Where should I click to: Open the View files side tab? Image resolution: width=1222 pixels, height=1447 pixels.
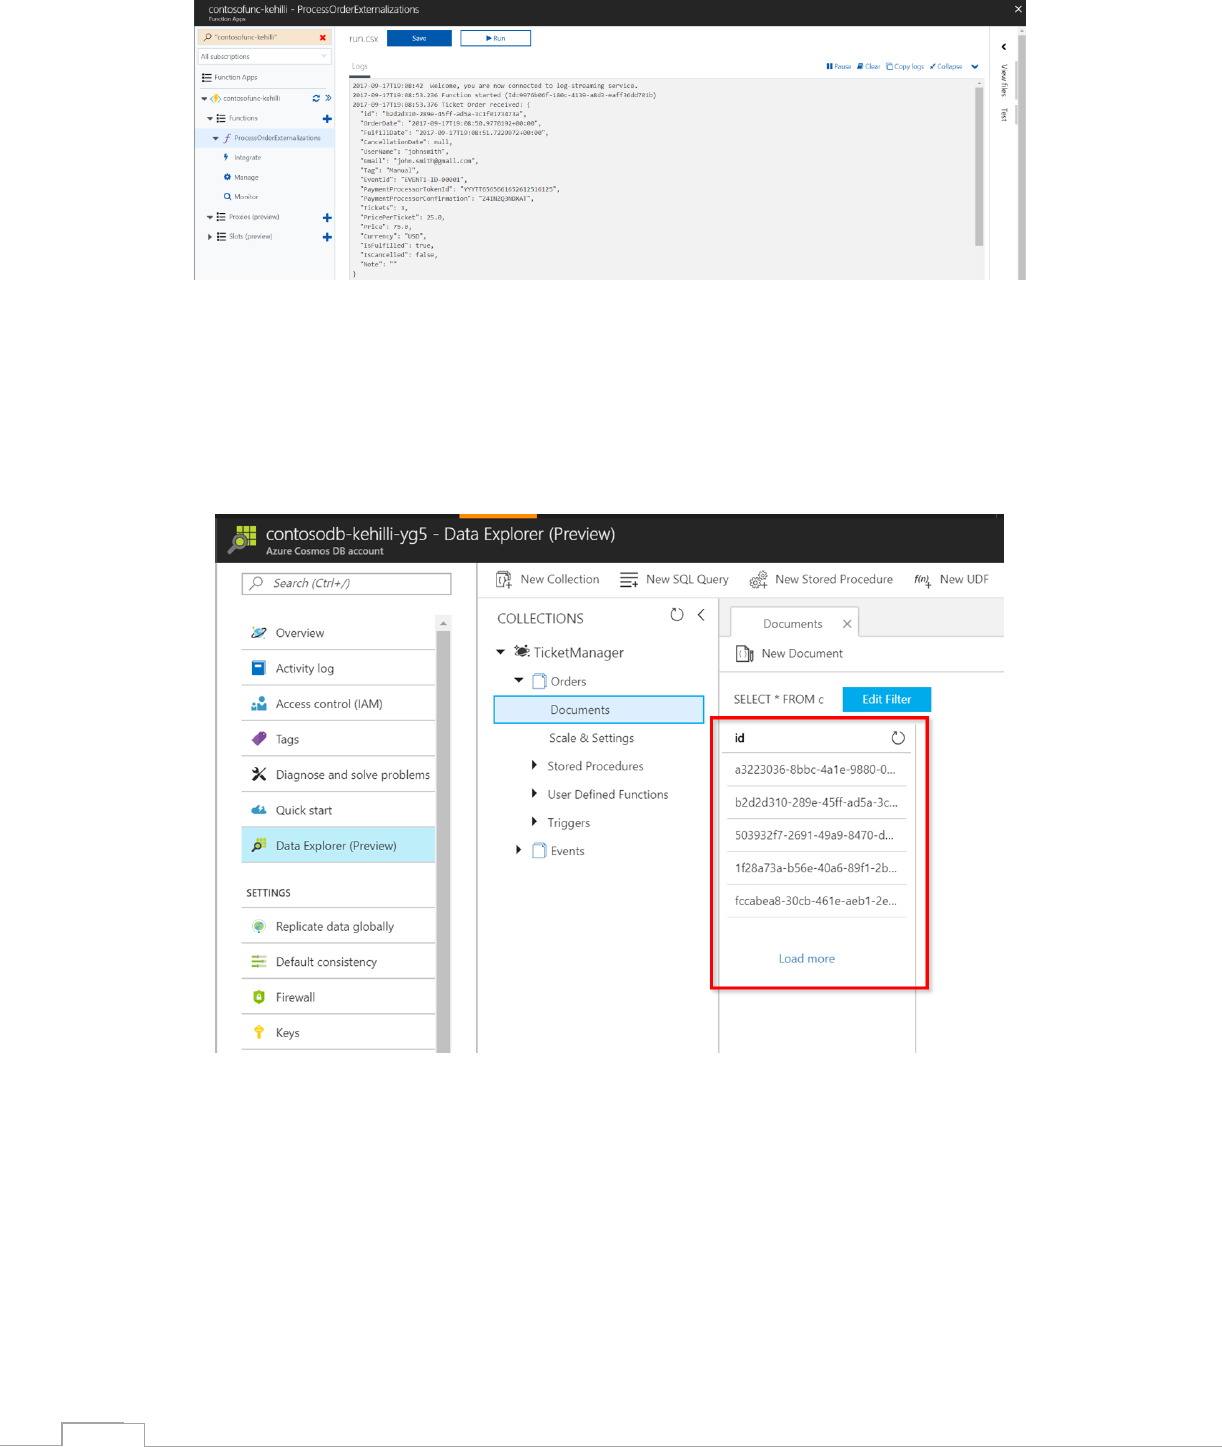click(x=1004, y=81)
